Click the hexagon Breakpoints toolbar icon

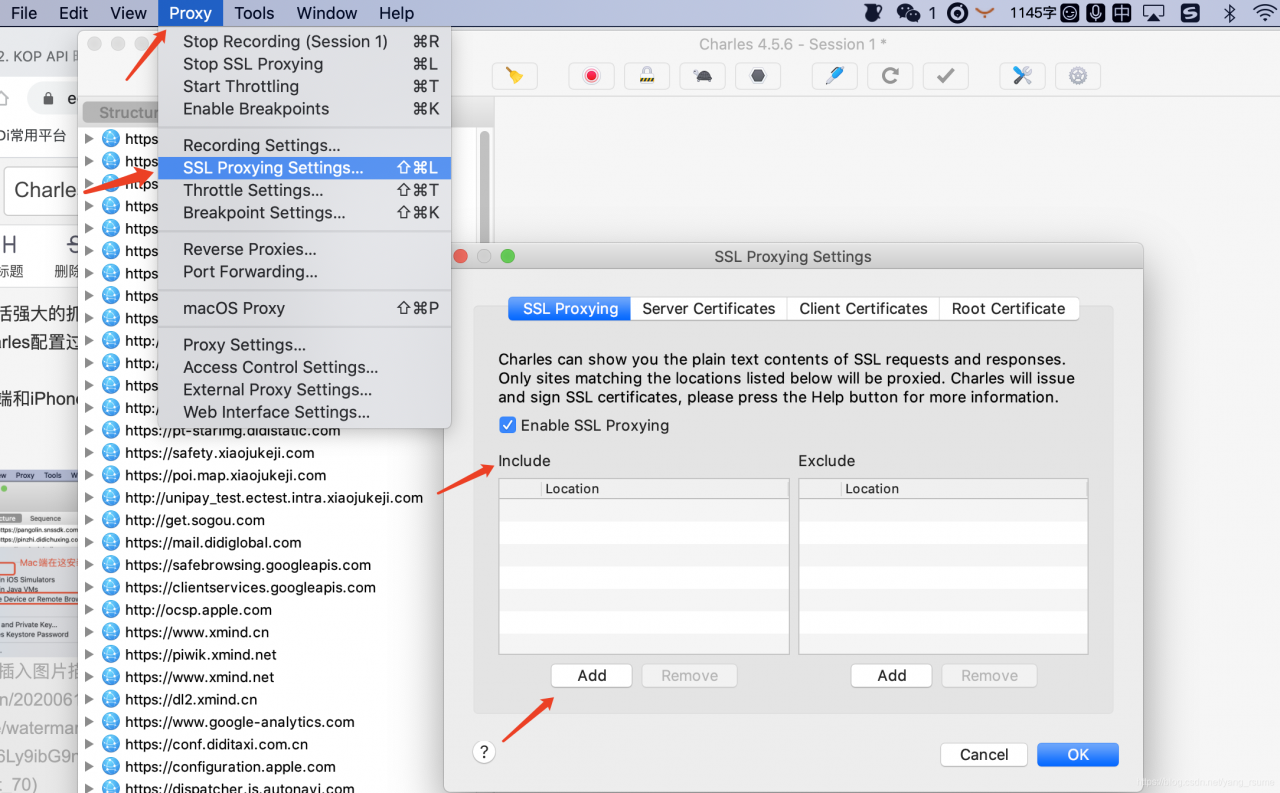pyautogui.click(x=758, y=76)
